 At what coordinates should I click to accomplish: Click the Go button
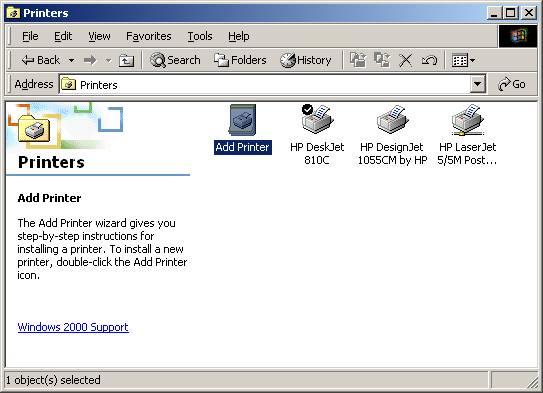click(x=512, y=84)
